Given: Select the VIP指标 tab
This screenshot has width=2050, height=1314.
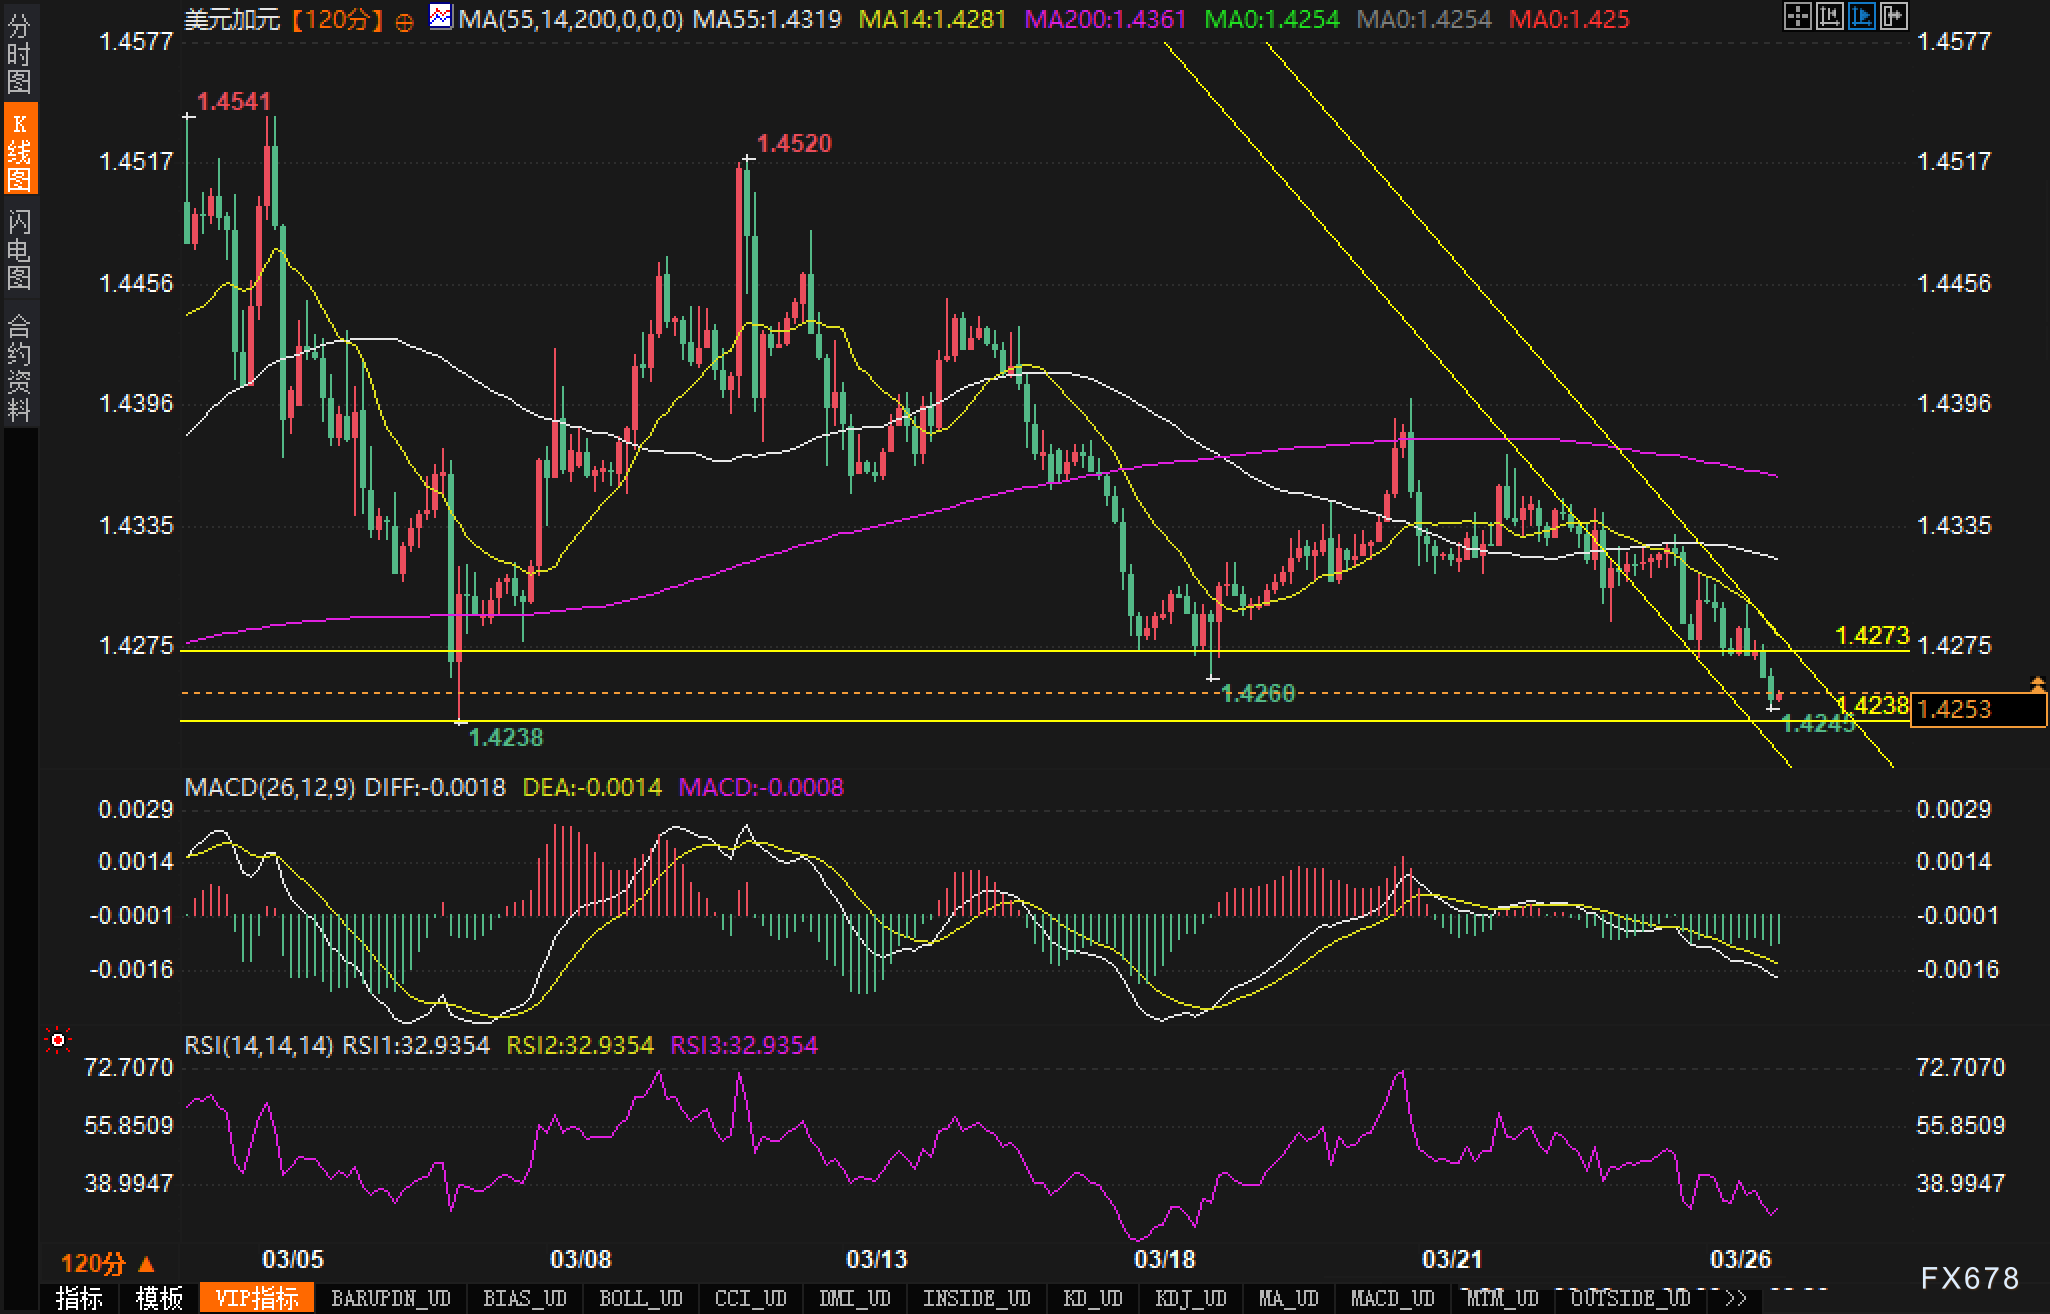Looking at the screenshot, I should click(x=257, y=1298).
